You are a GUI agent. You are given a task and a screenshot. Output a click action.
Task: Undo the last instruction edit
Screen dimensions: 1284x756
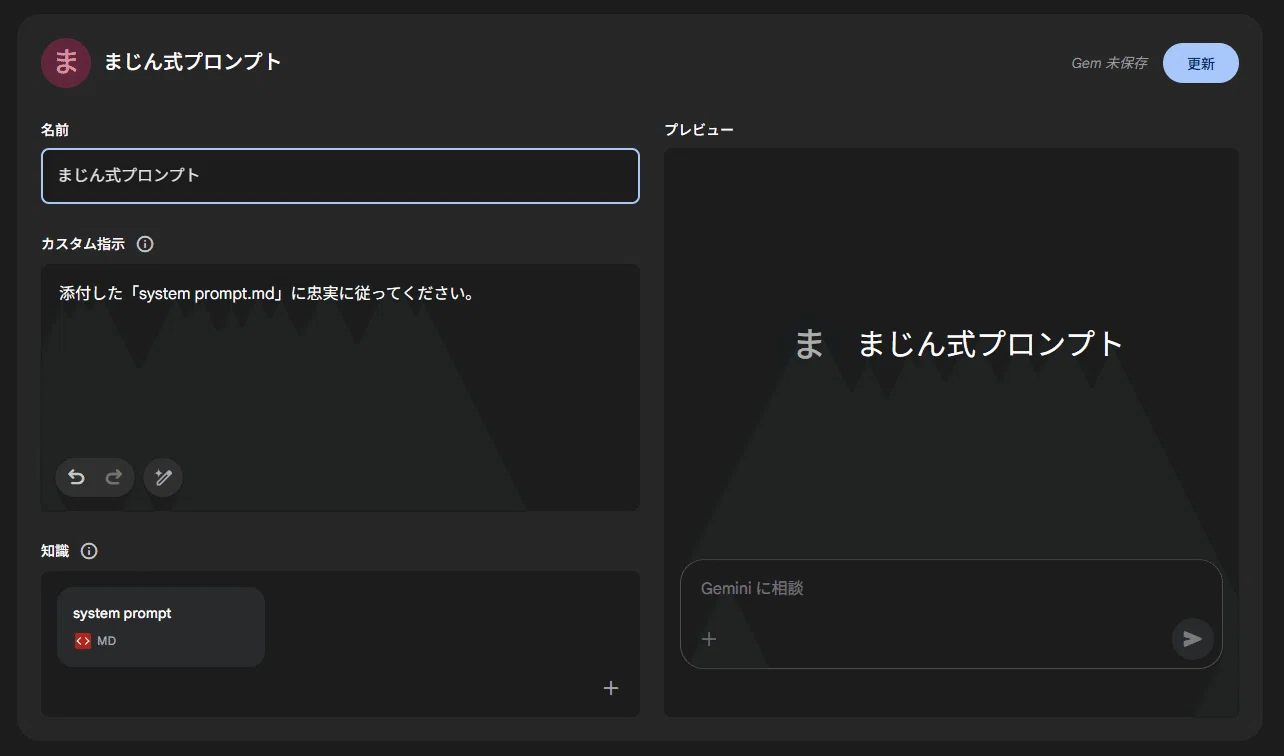76,478
